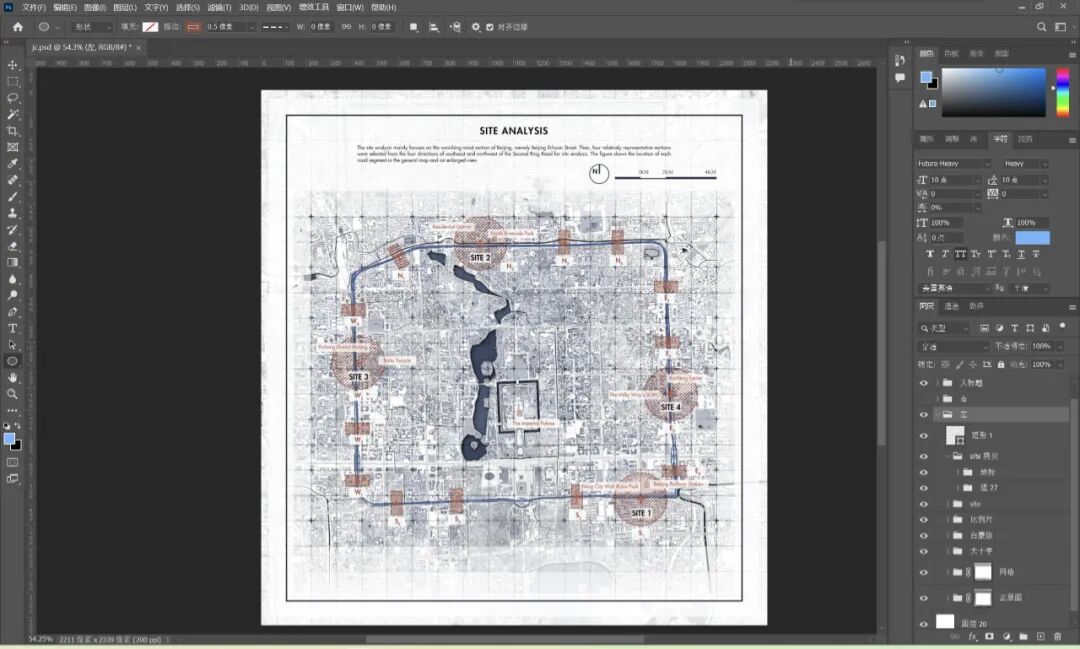Image resolution: width=1080 pixels, height=649 pixels.
Task: Open the dashed stroke style dropdown
Action: (274, 27)
